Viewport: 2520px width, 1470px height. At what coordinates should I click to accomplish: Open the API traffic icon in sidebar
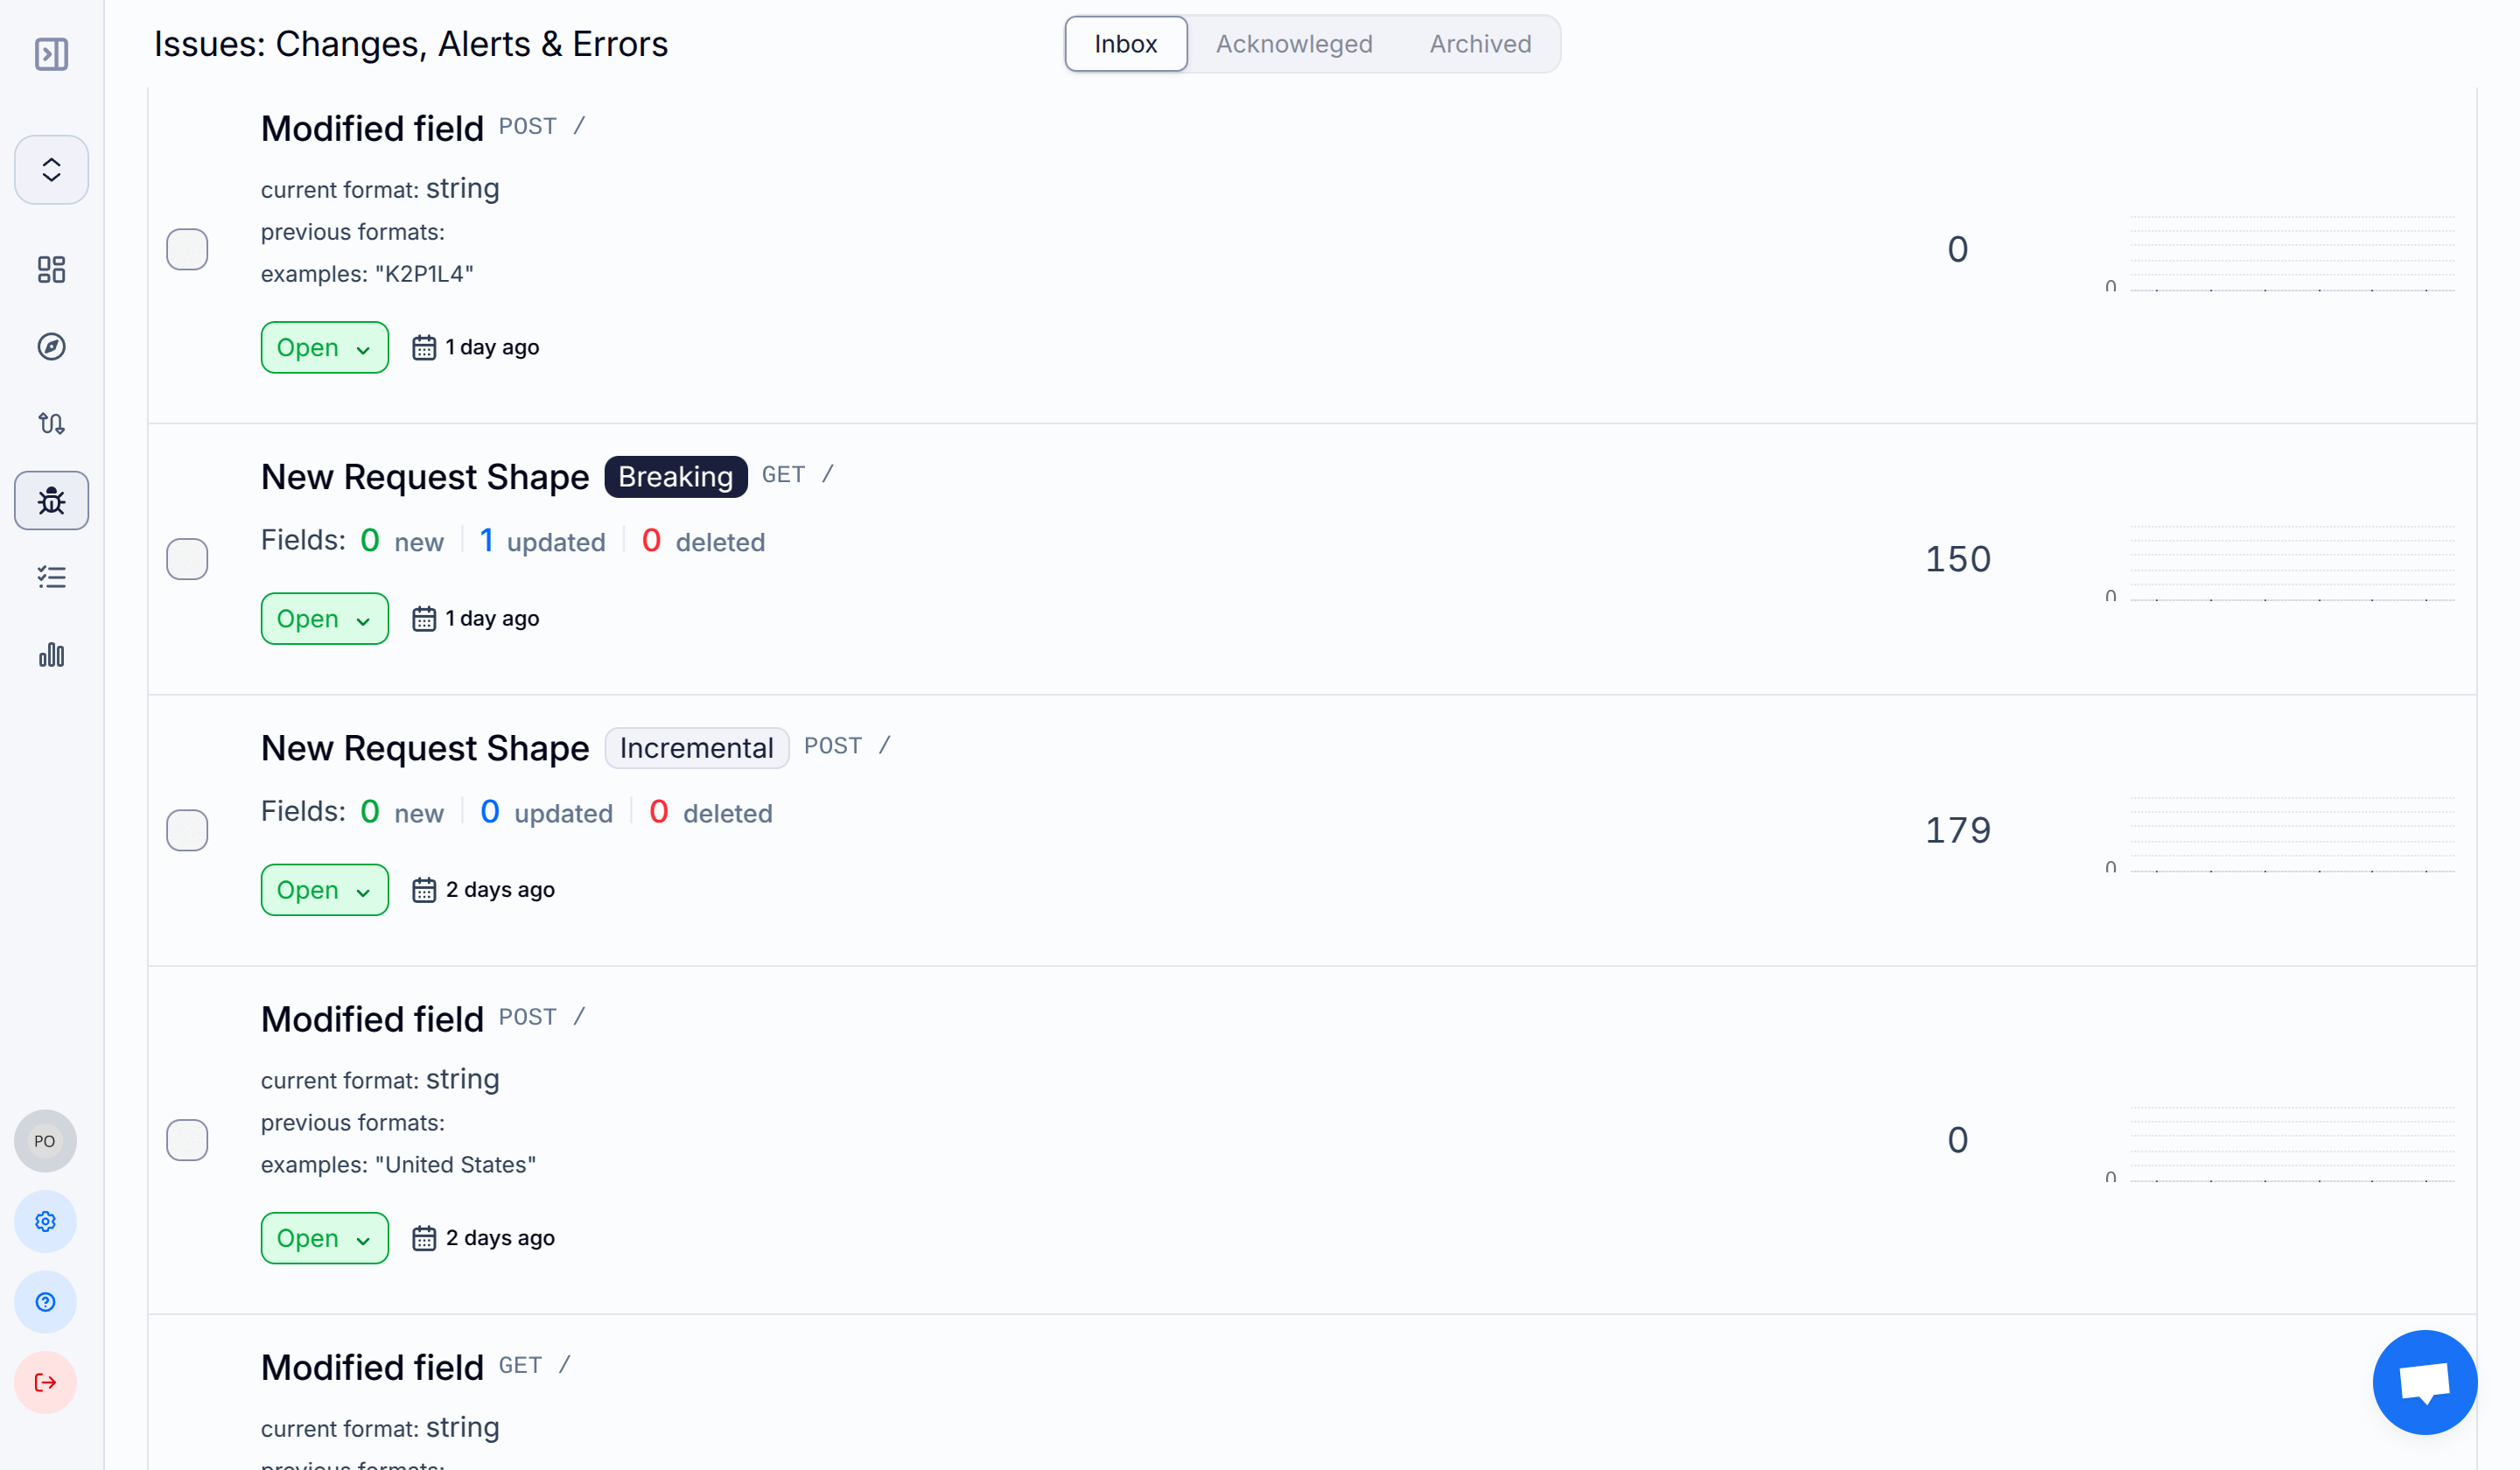[51, 423]
